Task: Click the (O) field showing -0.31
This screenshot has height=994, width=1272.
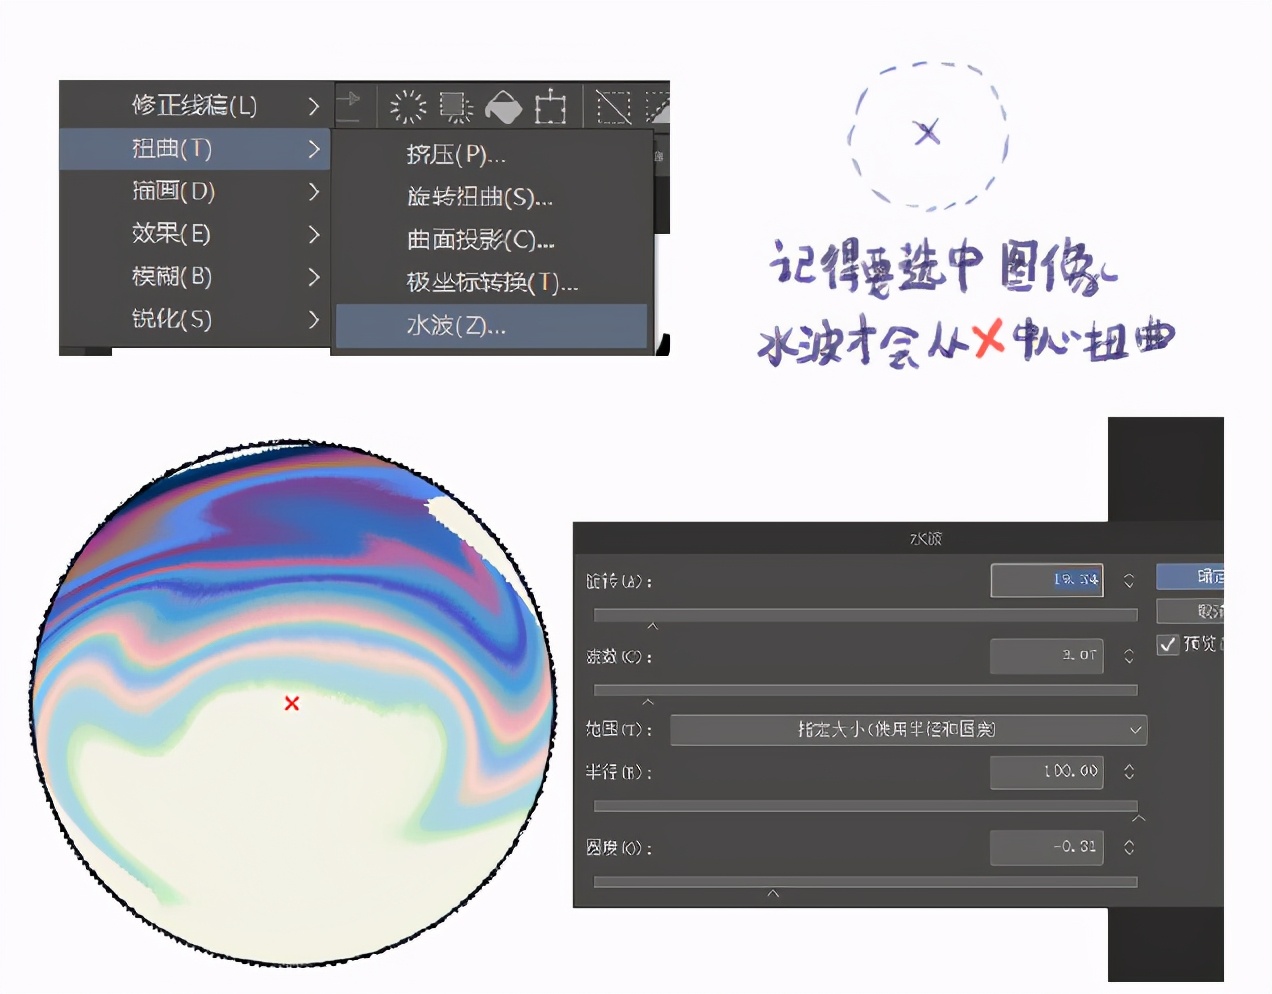Action: point(1047,847)
